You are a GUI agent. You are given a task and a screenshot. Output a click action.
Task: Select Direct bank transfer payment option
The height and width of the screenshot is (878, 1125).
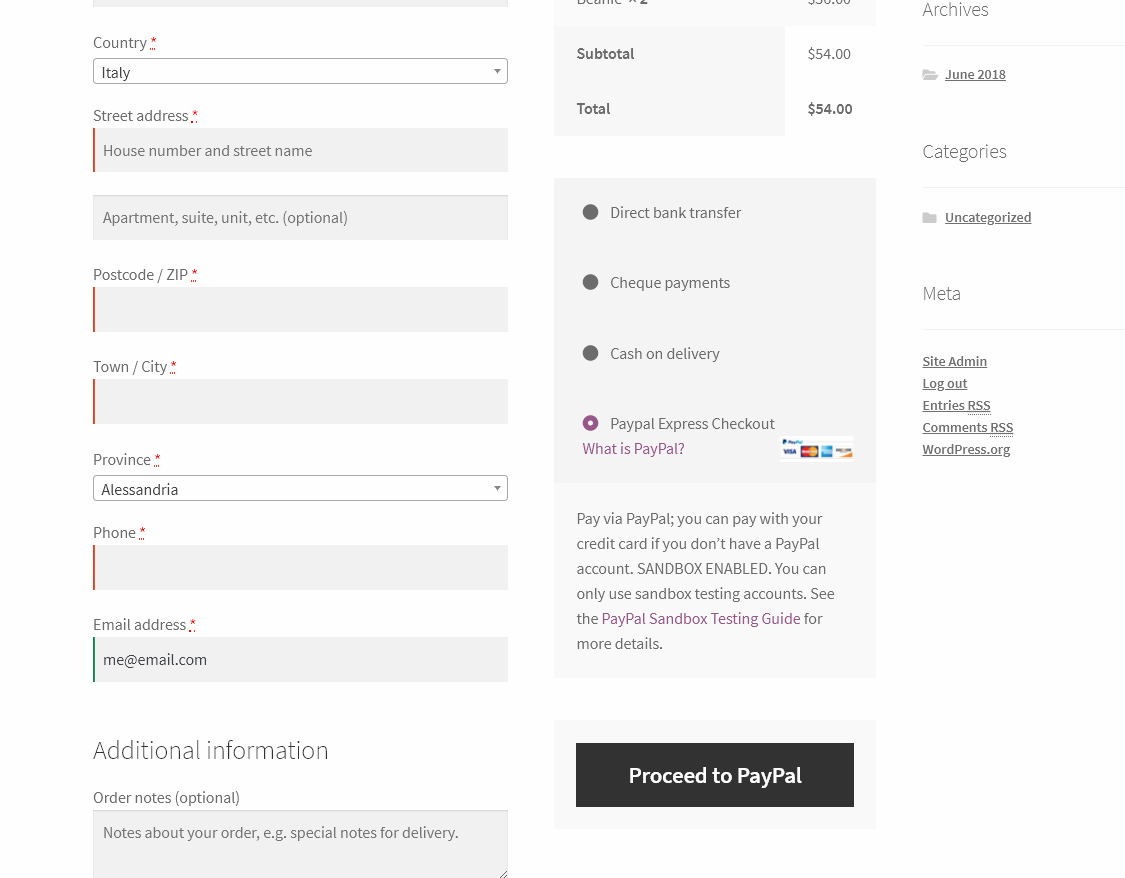pyautogui.click(x=590, y=212)
